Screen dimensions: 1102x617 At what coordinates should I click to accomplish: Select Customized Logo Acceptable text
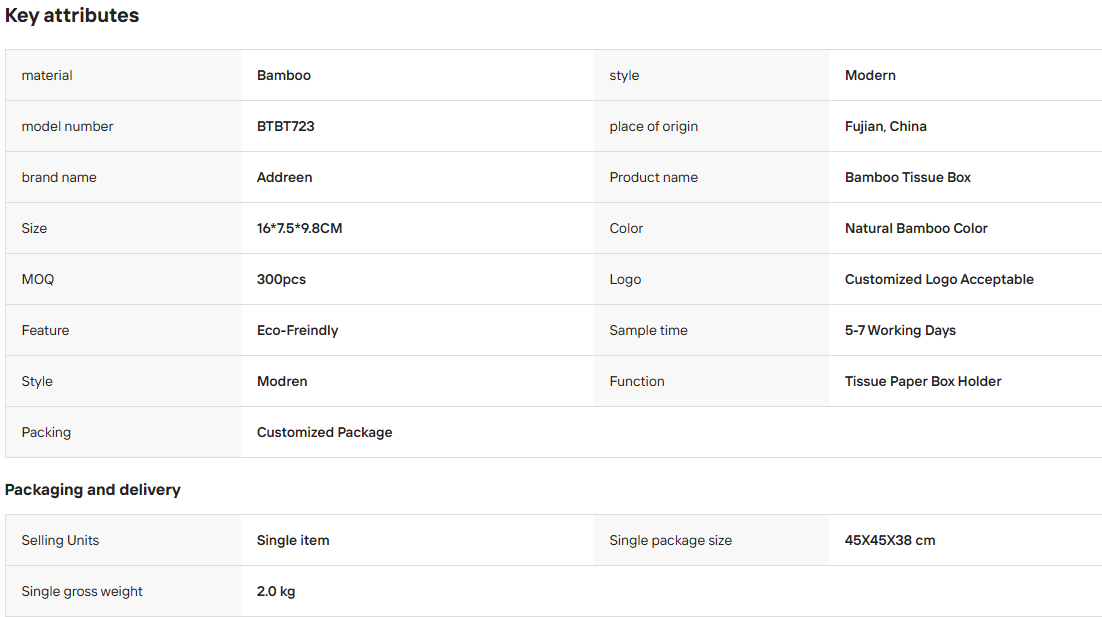939,280
